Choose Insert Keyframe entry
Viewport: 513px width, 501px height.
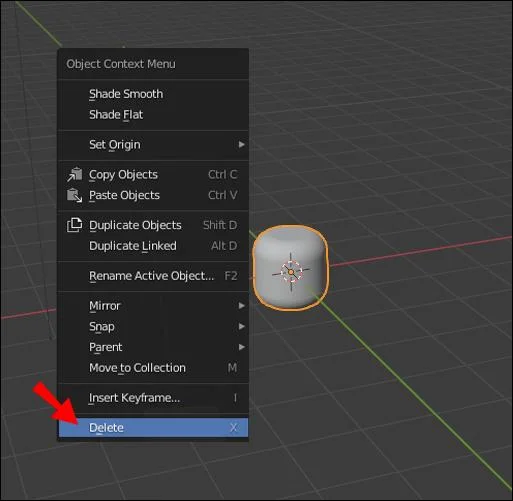tap(153, 398)
